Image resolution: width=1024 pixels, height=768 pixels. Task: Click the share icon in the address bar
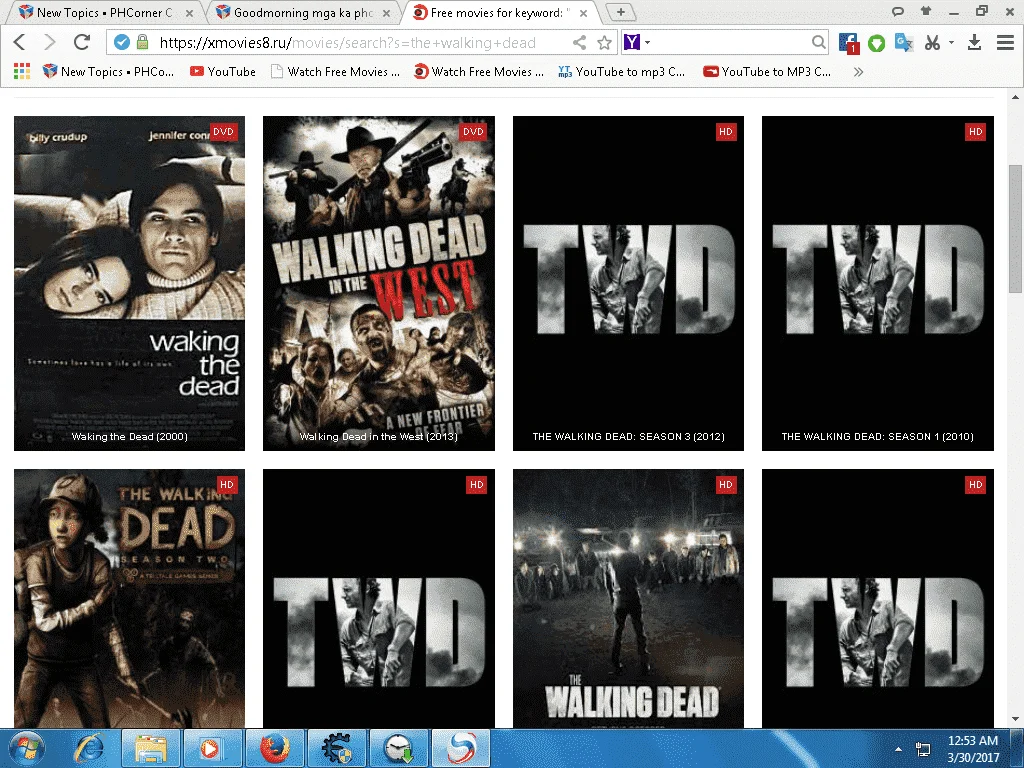[579, 43]
